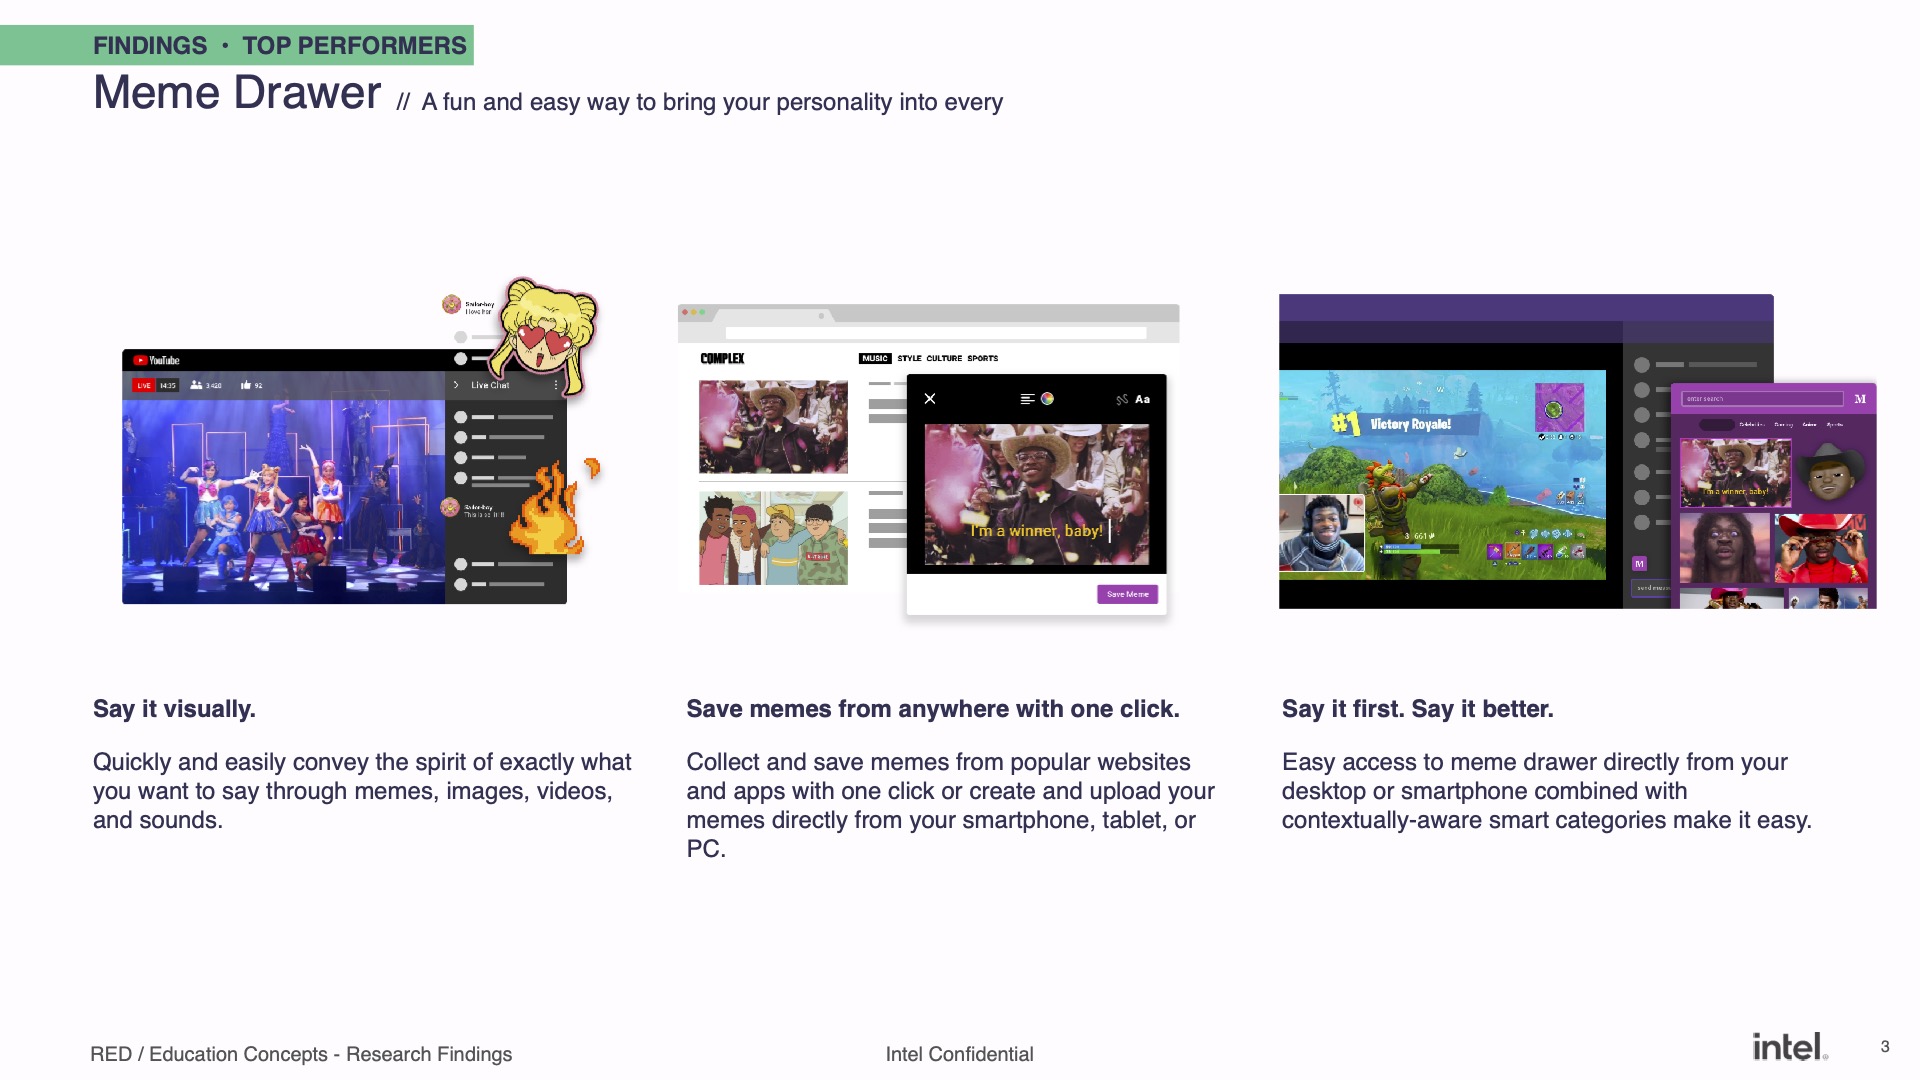Open the CULTURE tab on Complex
The width and height of the screenshot is (1920, 1080).
pos(944,358)
